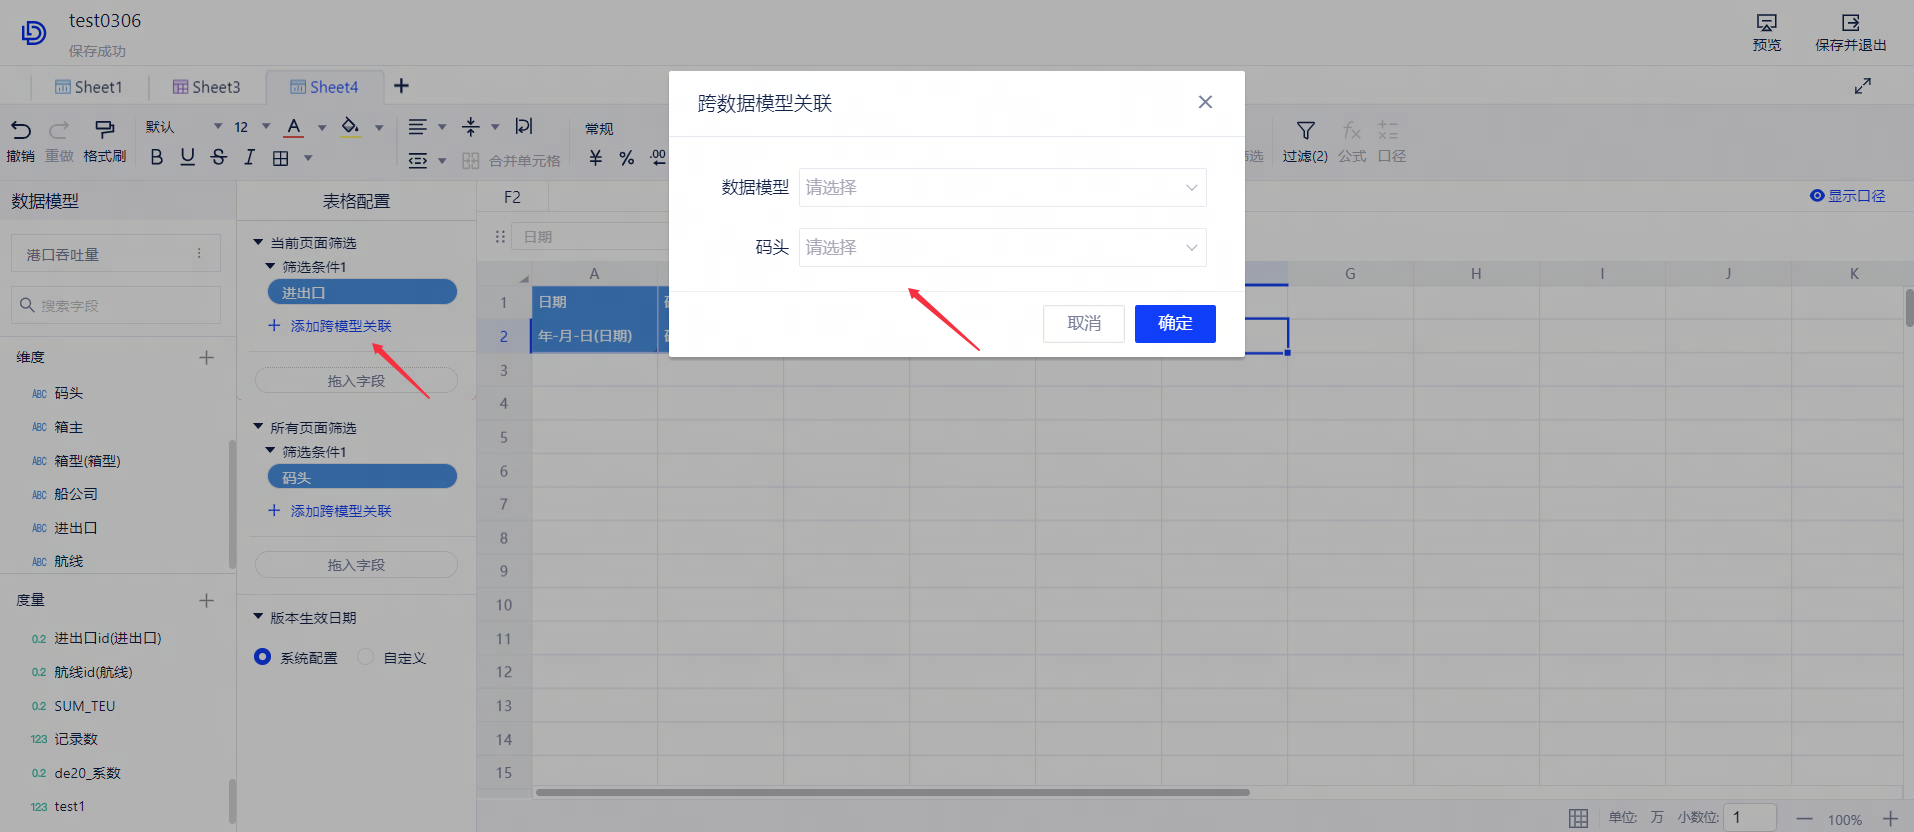Collapse the 当前页面筛选 section
Image resolution: width=1914 pixels, height=832 pixels.
pyautogui.click(x=258, y=243)
